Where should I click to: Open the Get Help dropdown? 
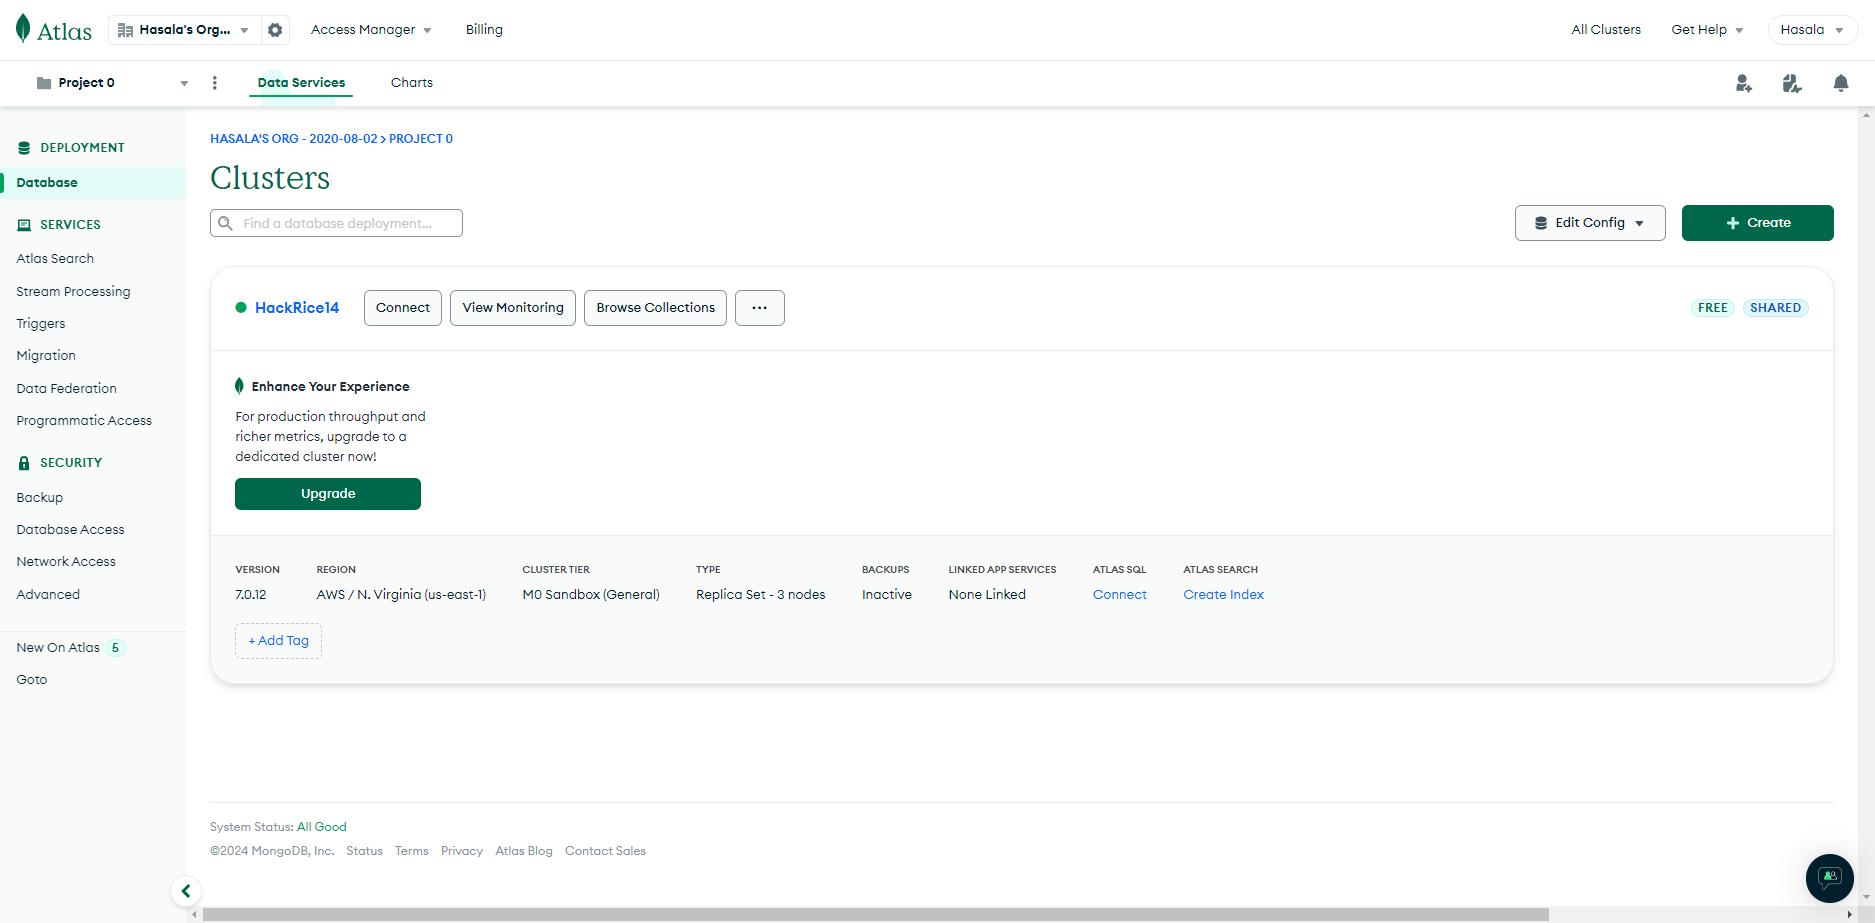tap(1707, 30)
